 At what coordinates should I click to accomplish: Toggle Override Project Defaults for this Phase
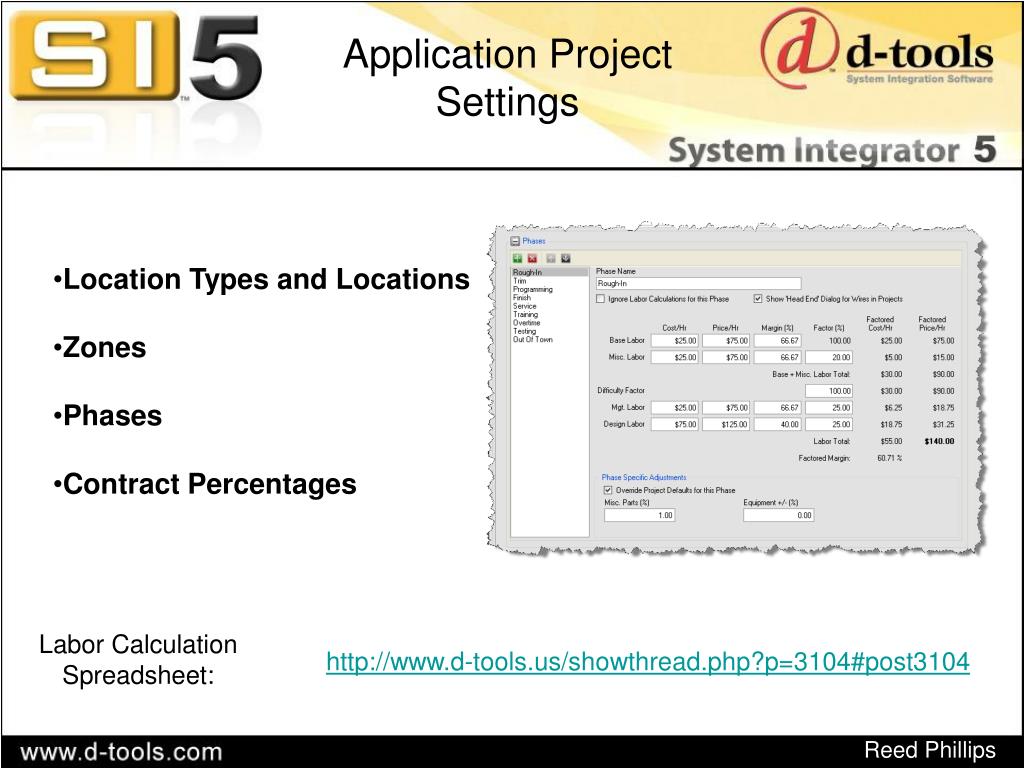607,490
